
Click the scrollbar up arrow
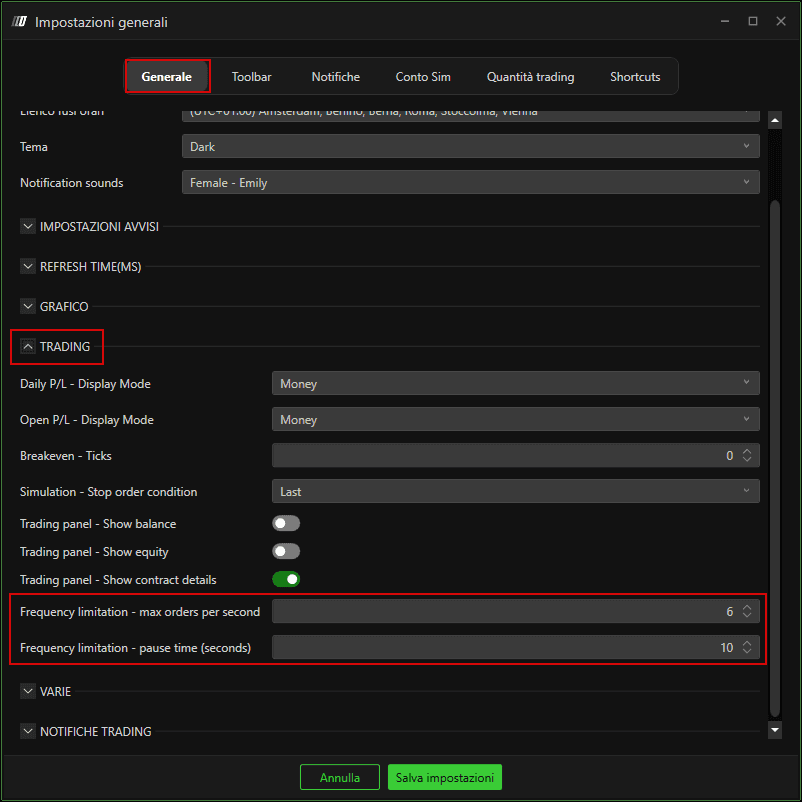[x=775, y=120]
